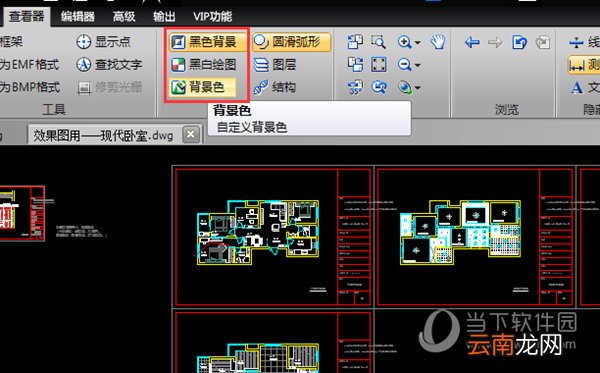The image size is (600, 373).
Task: Open the 查看器 ribbon tab
Action: (26, 16)
